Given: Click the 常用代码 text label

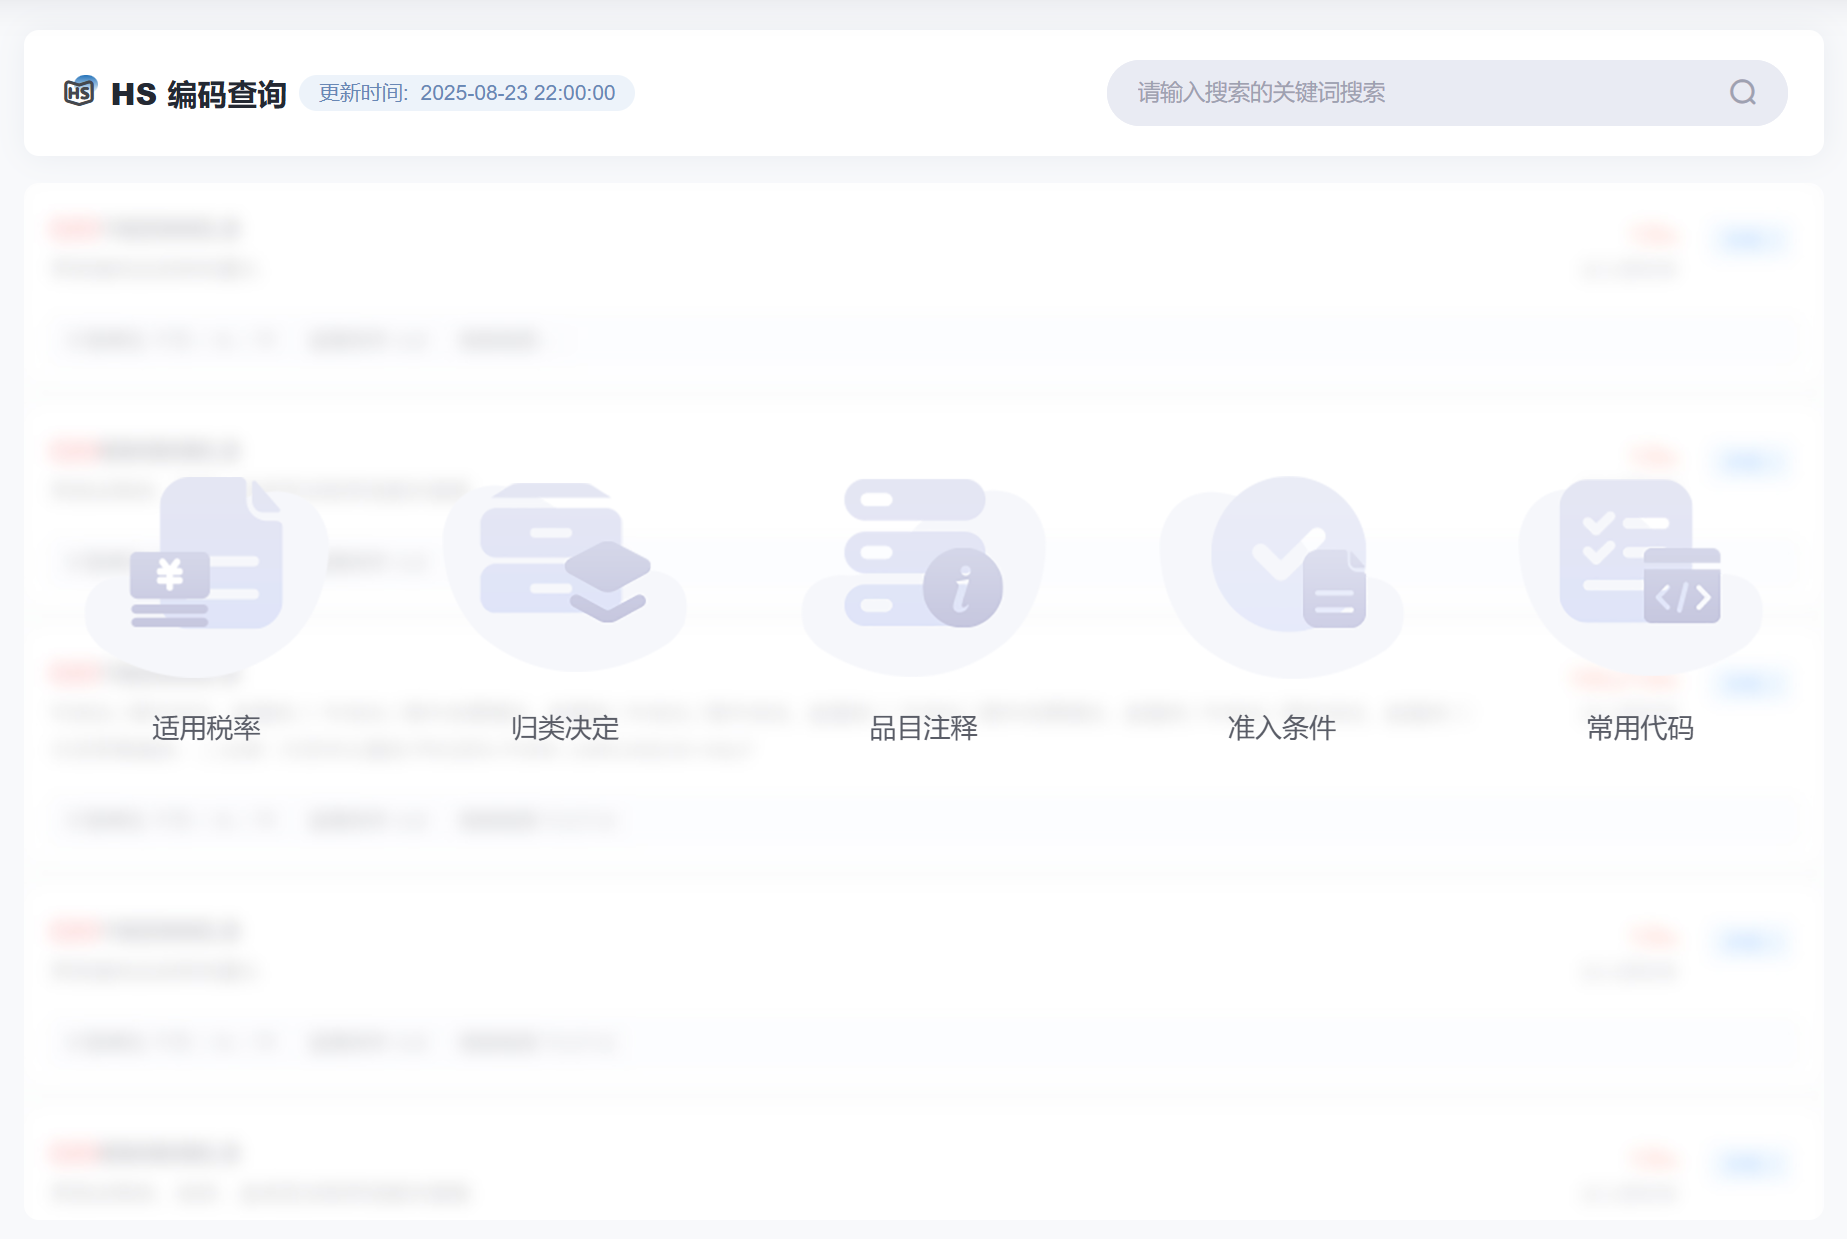Looking at the screenshot, I should click(1640, 728).
